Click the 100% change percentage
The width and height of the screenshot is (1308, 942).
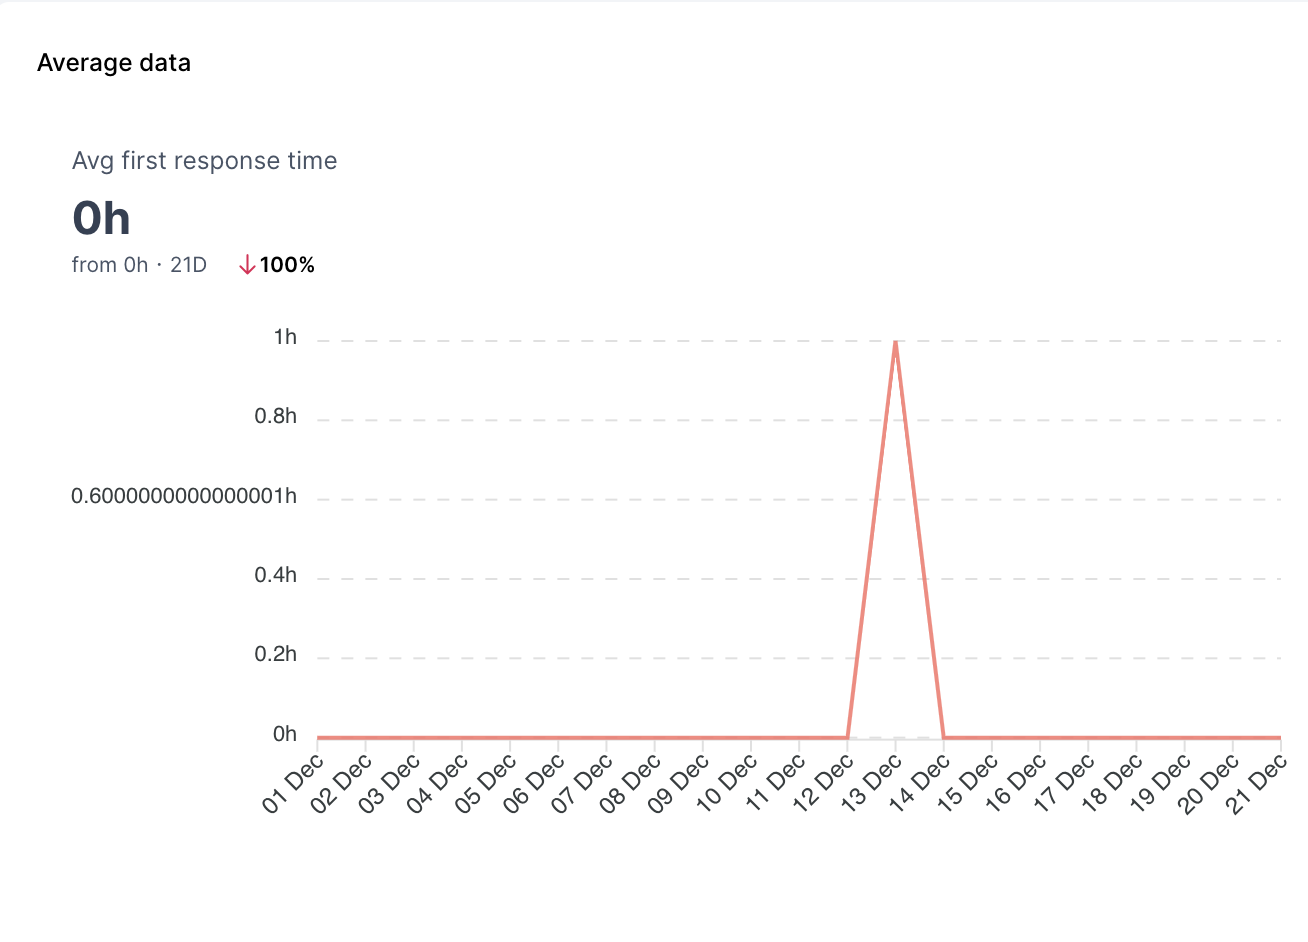pyautogui.click(x=287, y=265)
